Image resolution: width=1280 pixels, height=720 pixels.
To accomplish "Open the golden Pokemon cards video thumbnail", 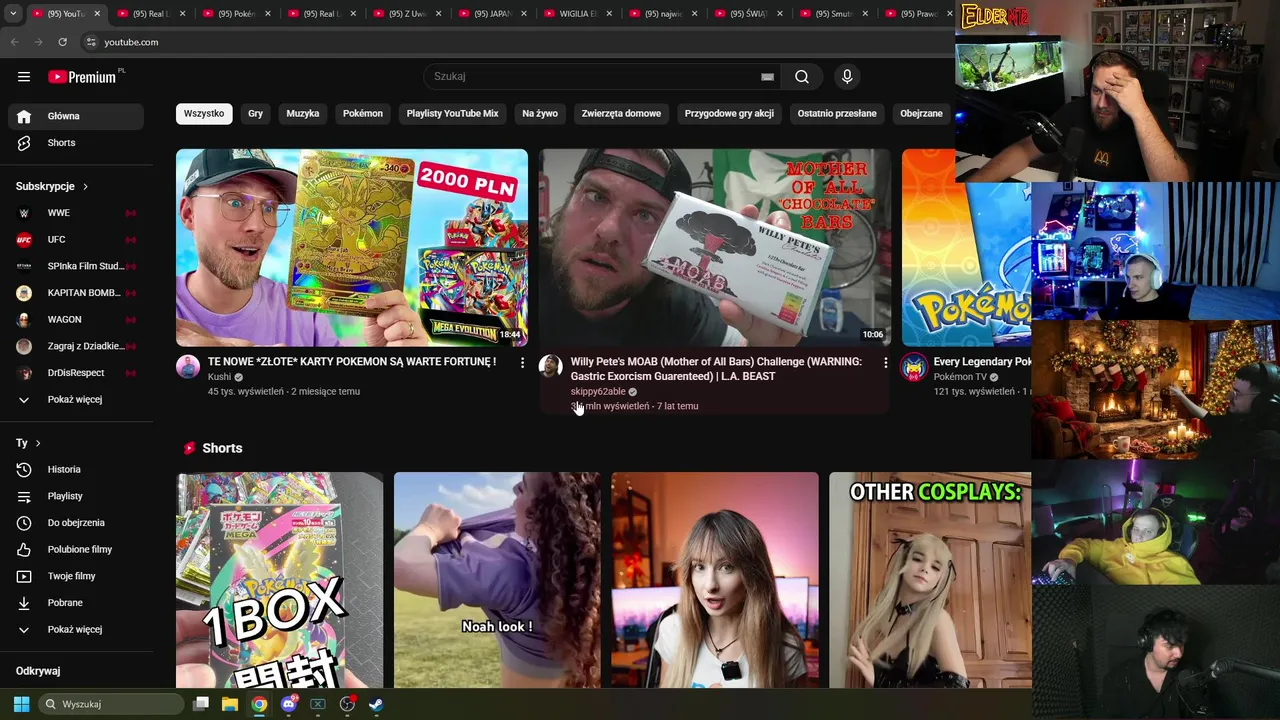I will coord(352,248).
